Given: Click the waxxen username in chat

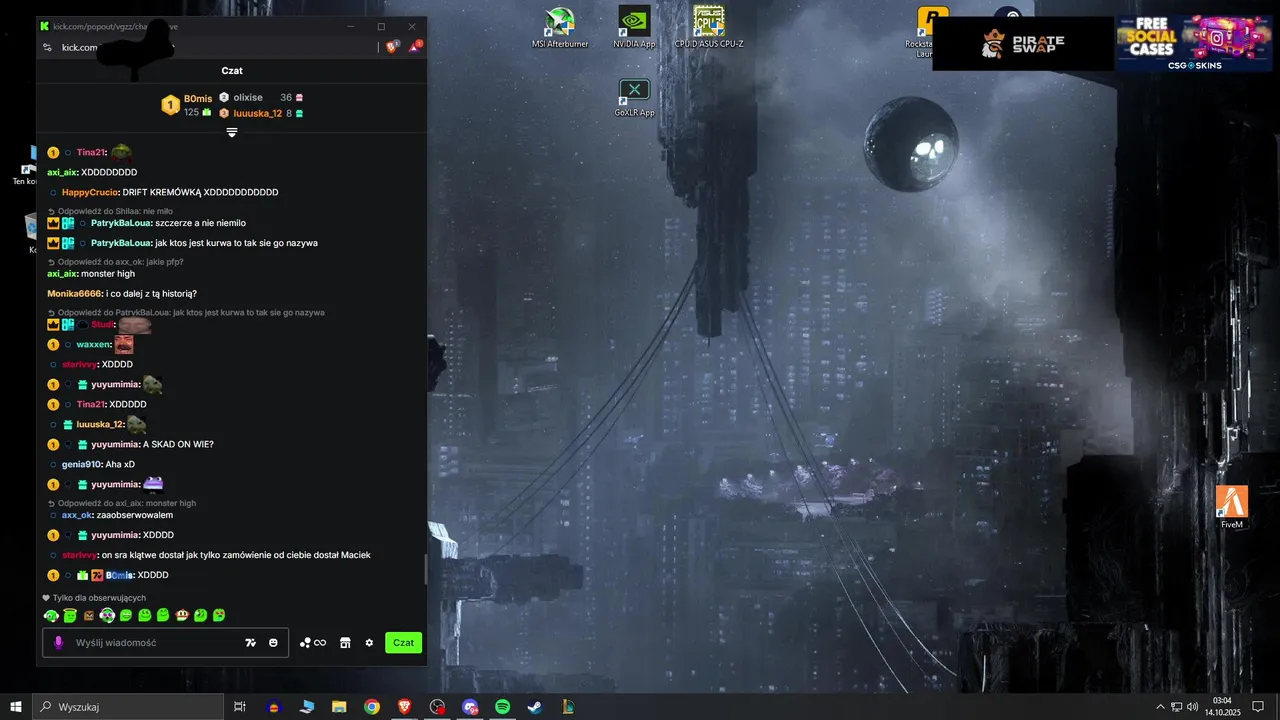Looking at the screenshot, I should coord(93,344).
